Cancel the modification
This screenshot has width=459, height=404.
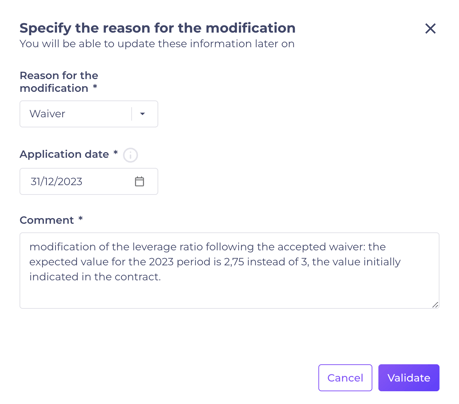345,377
